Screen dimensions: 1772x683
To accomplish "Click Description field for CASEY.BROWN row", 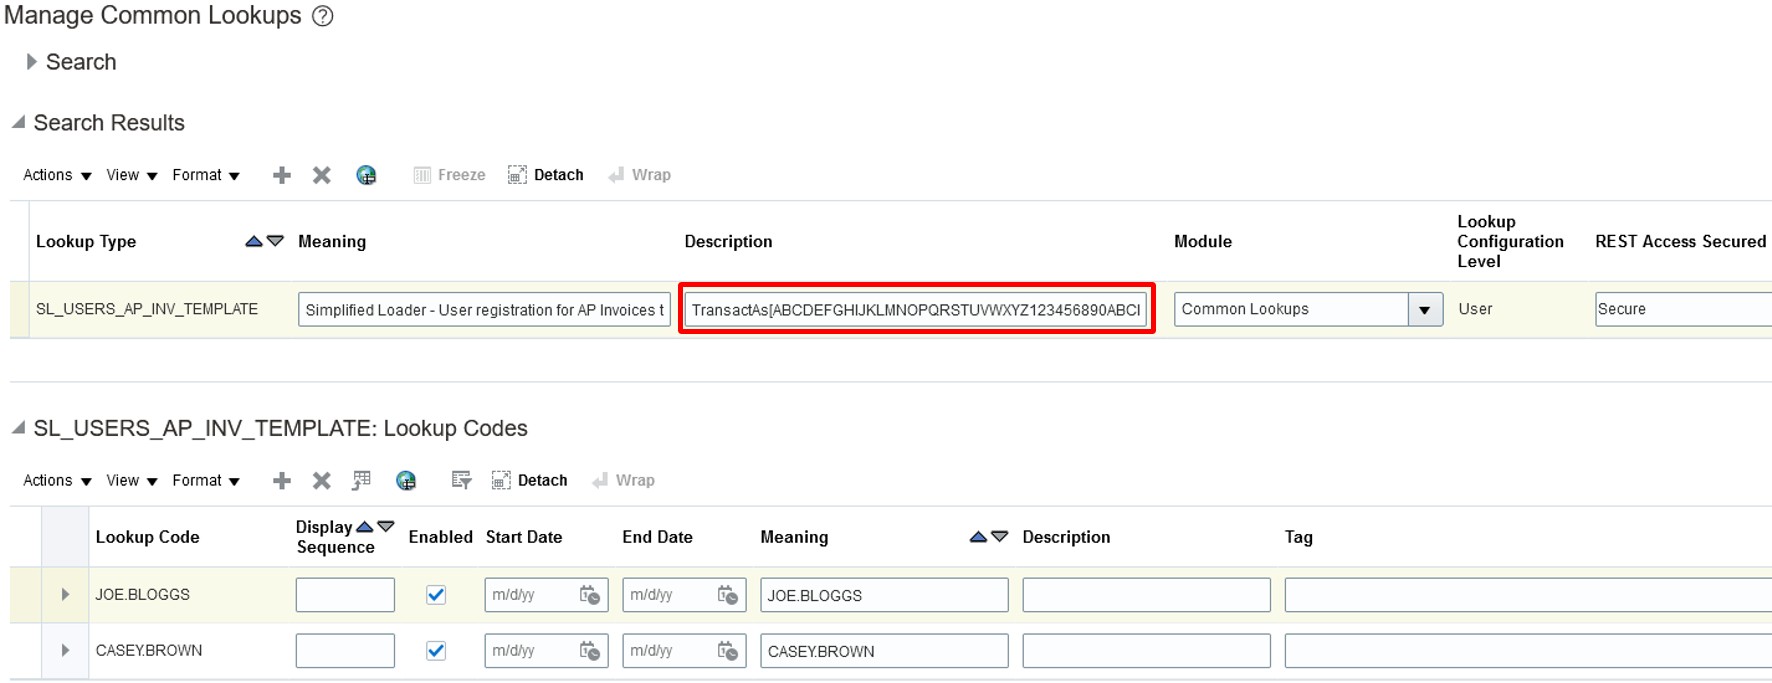I will 1147,651.
